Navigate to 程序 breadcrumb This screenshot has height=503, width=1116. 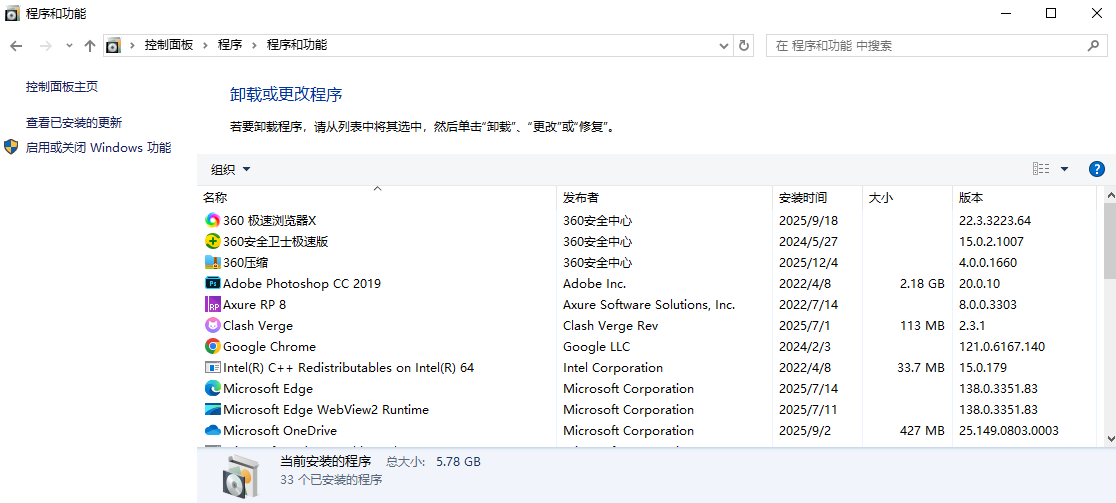(230, 46)
